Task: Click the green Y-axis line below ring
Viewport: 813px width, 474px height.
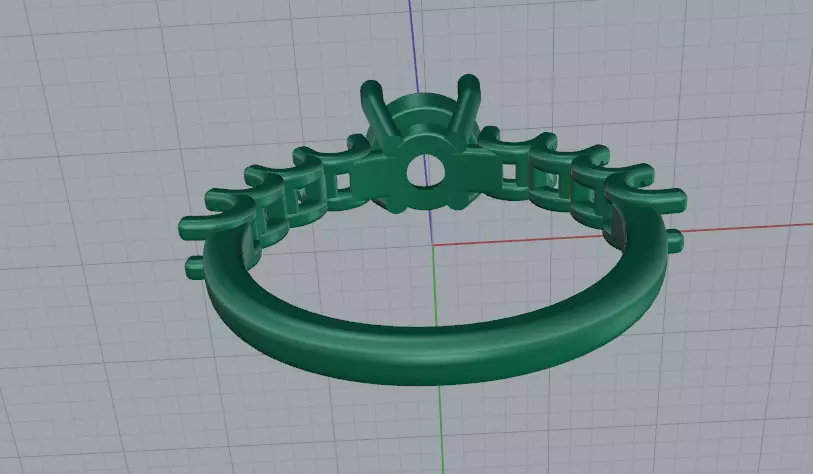Action: tap(441, 429)
